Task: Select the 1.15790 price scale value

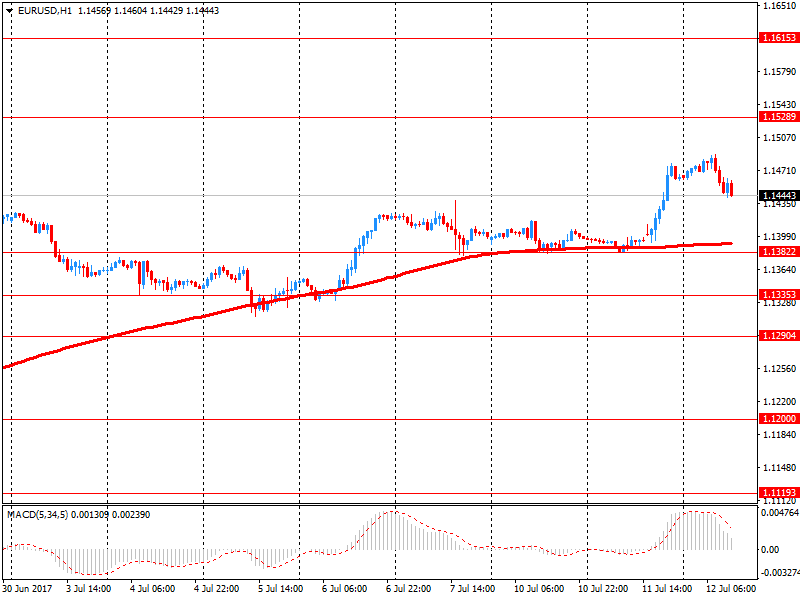Action: (x=779, y=71)
